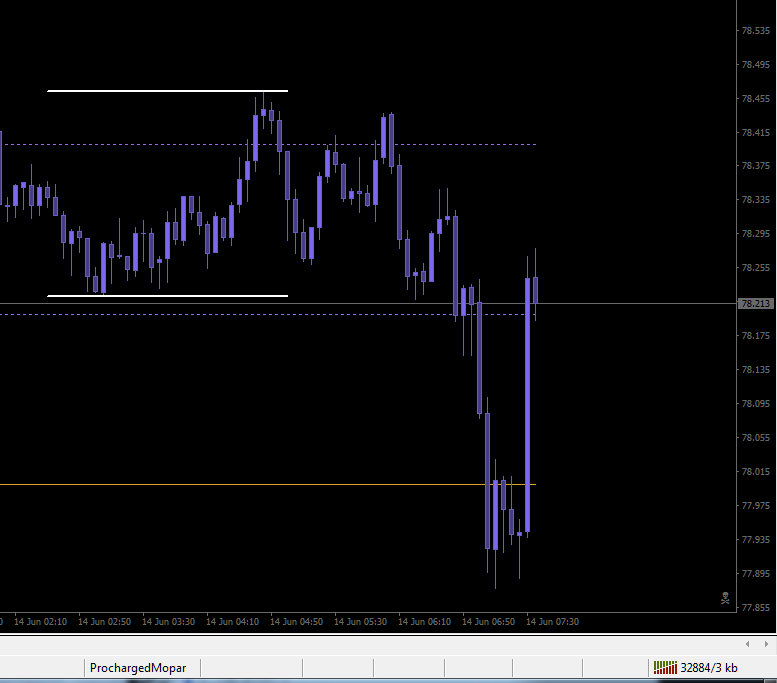Click the 78.295 price scale label

point(756,233)
